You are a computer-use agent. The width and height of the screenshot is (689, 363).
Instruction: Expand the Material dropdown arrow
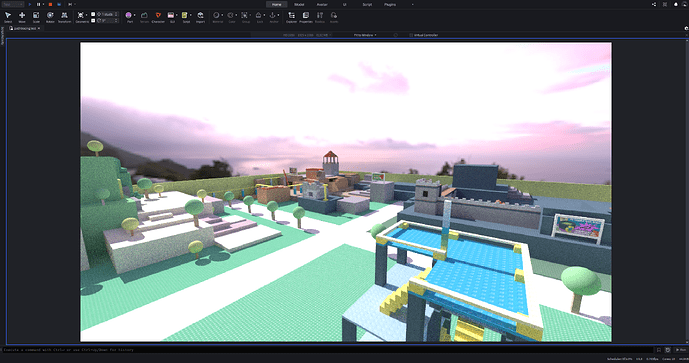click(x=222, y=15)
